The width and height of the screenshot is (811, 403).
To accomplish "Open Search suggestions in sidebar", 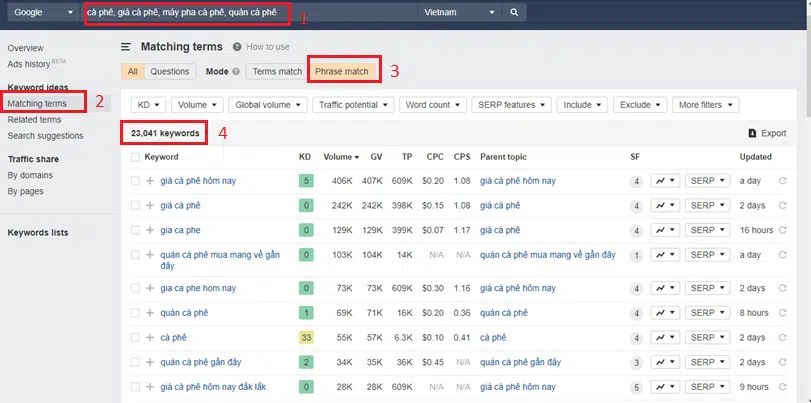I will pyautogui.click(x=45, y=136).
